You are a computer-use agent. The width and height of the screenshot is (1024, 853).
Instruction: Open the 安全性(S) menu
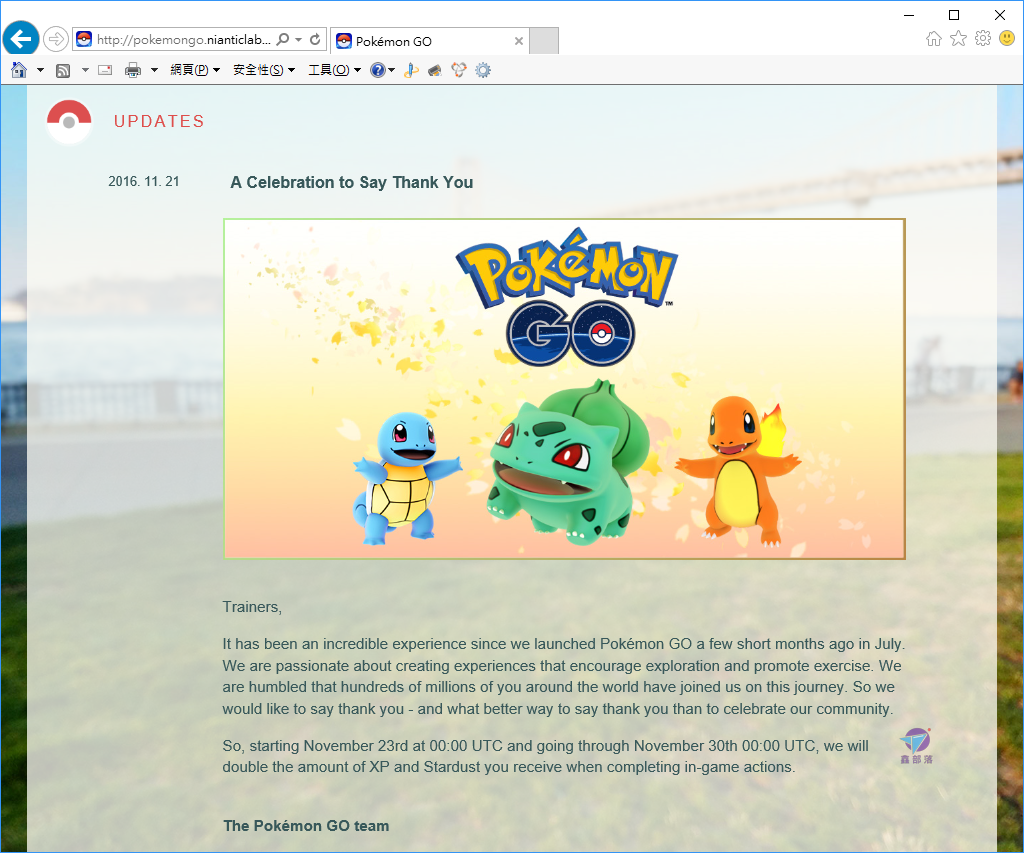click(264, 70)
